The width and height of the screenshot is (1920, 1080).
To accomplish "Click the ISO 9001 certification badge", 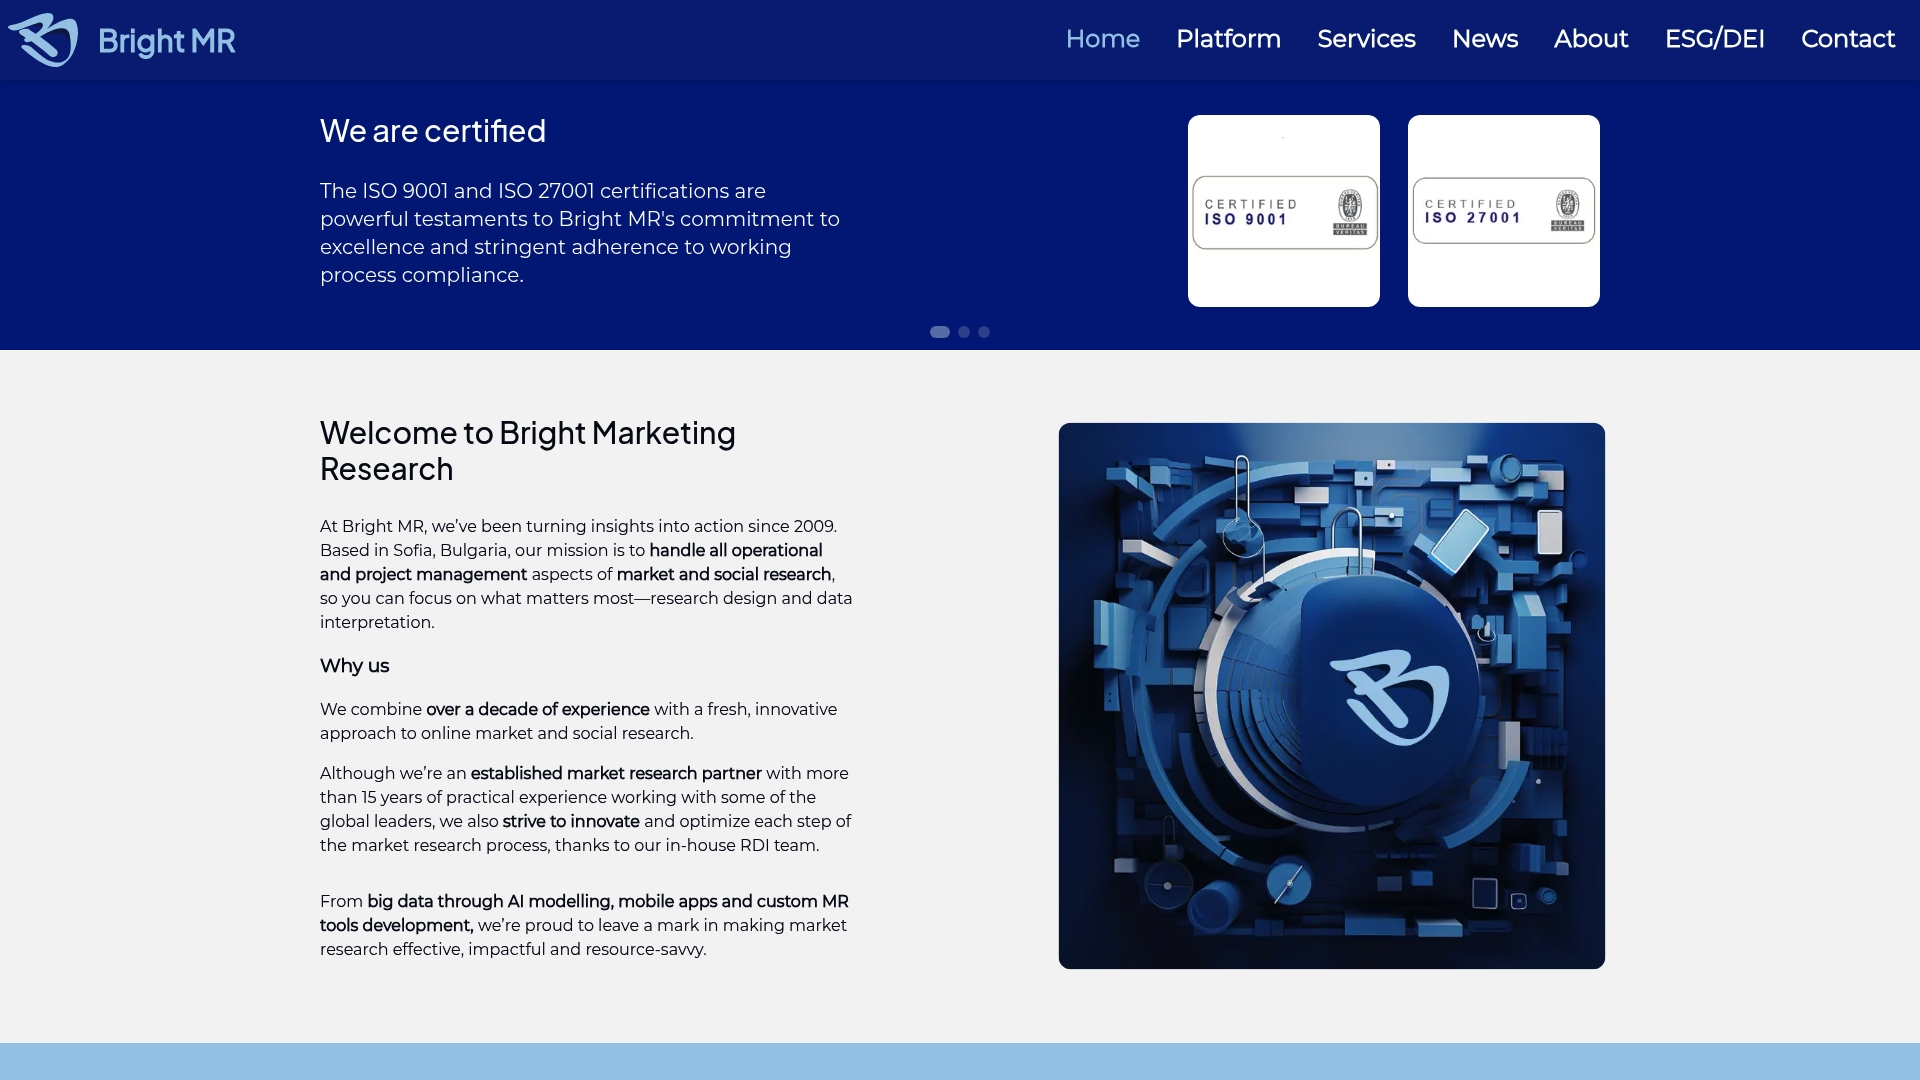I will click(1284, 211).
